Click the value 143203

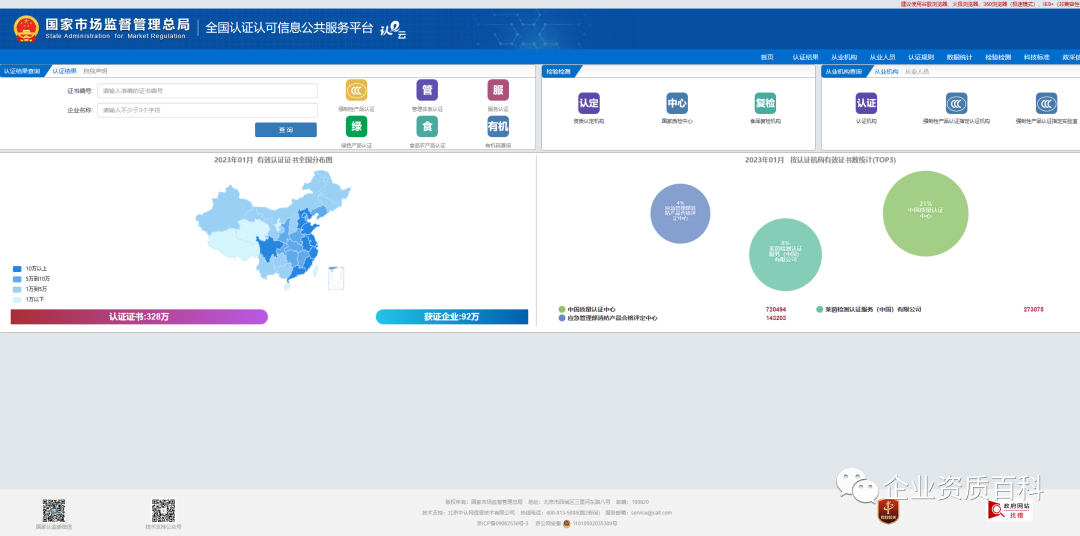click(x=776, y=318)
